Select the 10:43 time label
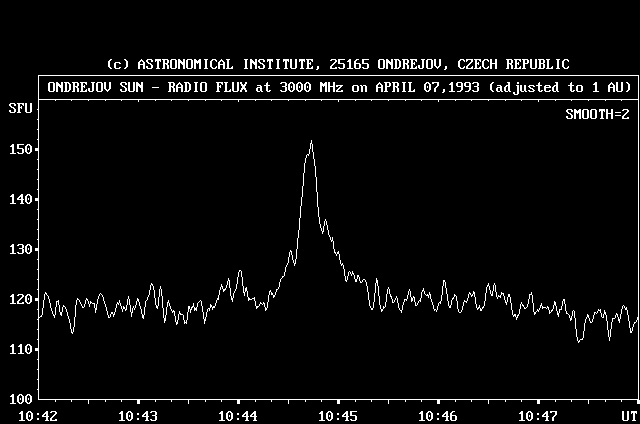This screenshot has width=640, height=424. [138, 415]
